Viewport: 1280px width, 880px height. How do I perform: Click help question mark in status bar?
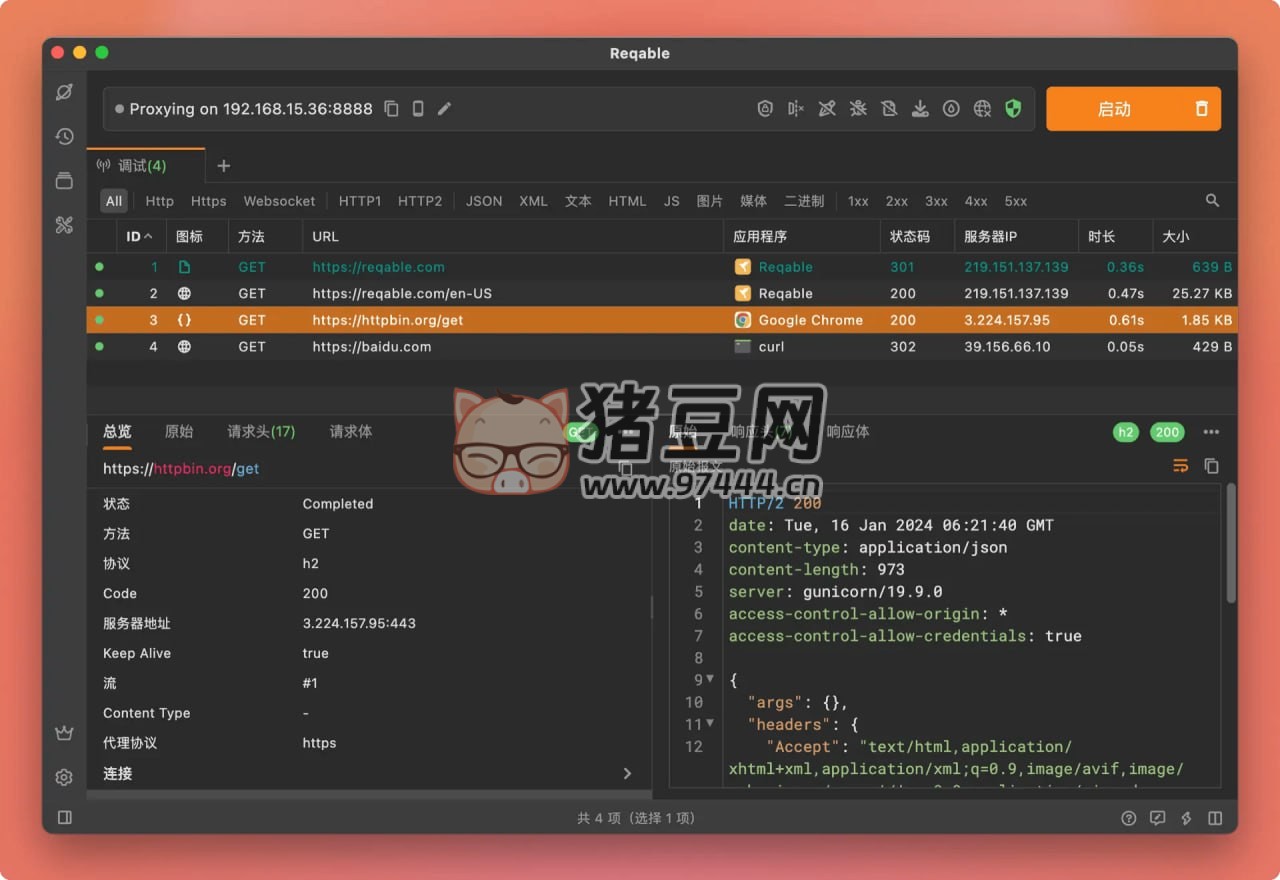click(1128, 817)
